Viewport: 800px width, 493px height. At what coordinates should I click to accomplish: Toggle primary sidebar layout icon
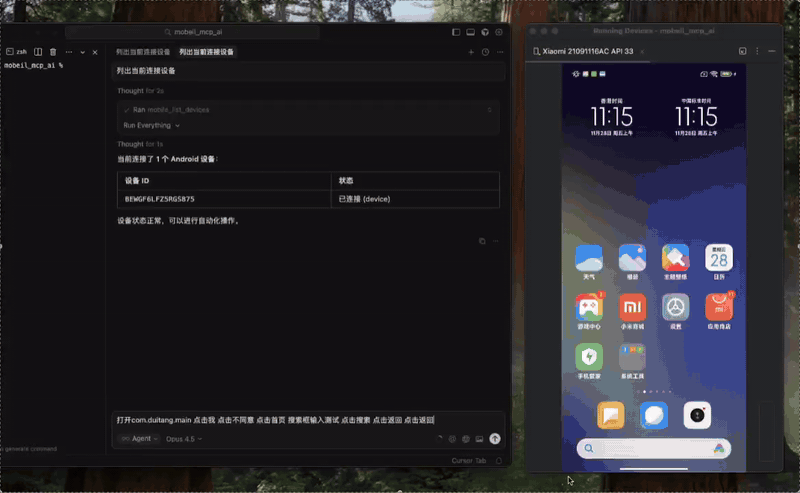[456, 32]
